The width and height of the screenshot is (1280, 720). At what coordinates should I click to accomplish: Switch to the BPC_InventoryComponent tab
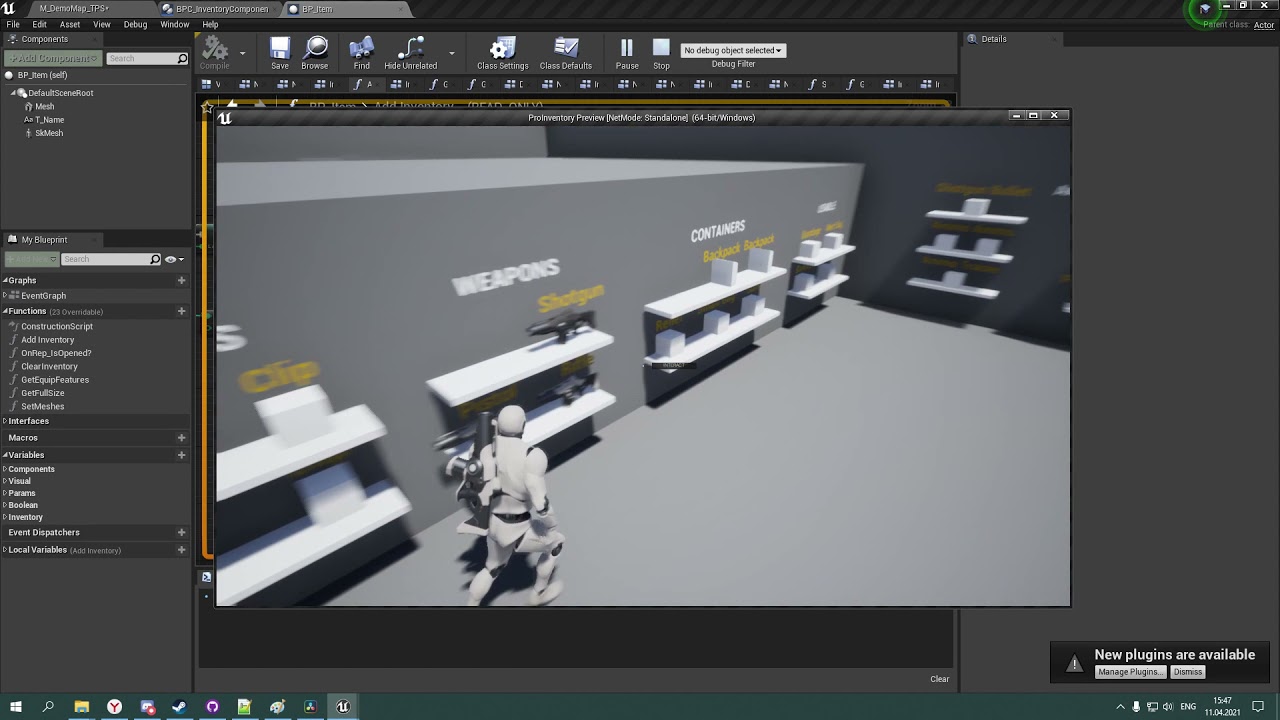click(x=221, y=9)
